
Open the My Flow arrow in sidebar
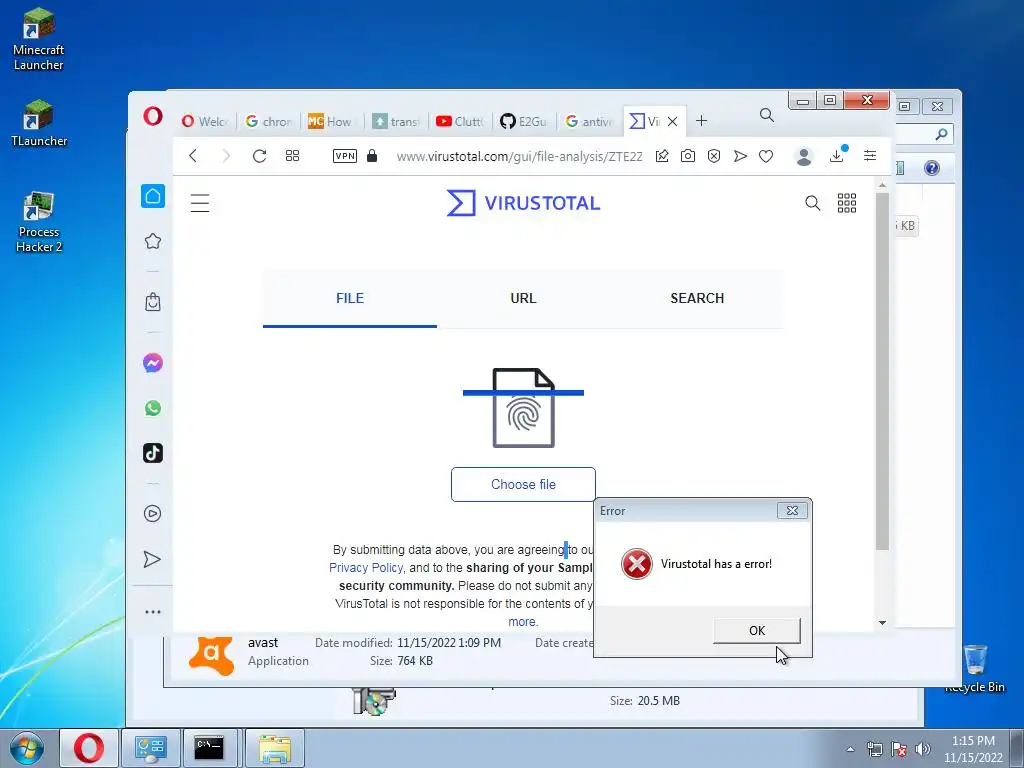point(152,559)
